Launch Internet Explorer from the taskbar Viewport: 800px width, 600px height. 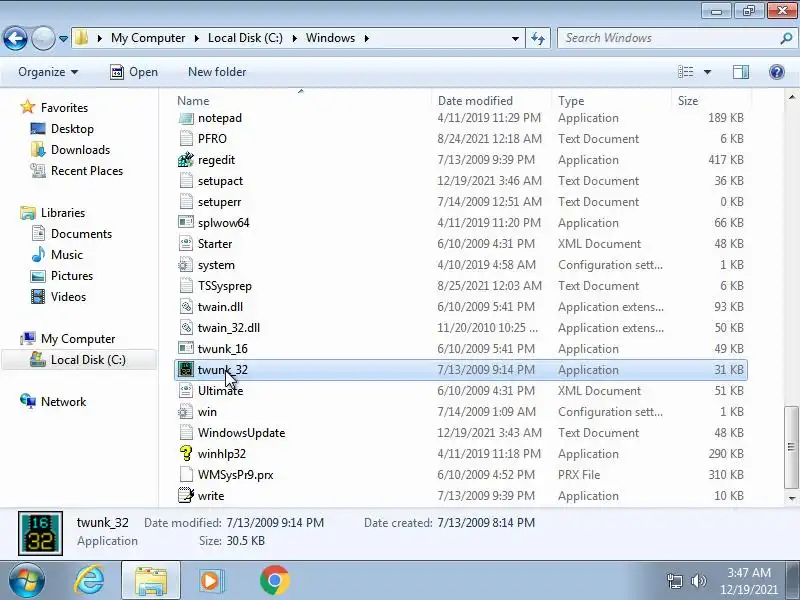[89, 581]
